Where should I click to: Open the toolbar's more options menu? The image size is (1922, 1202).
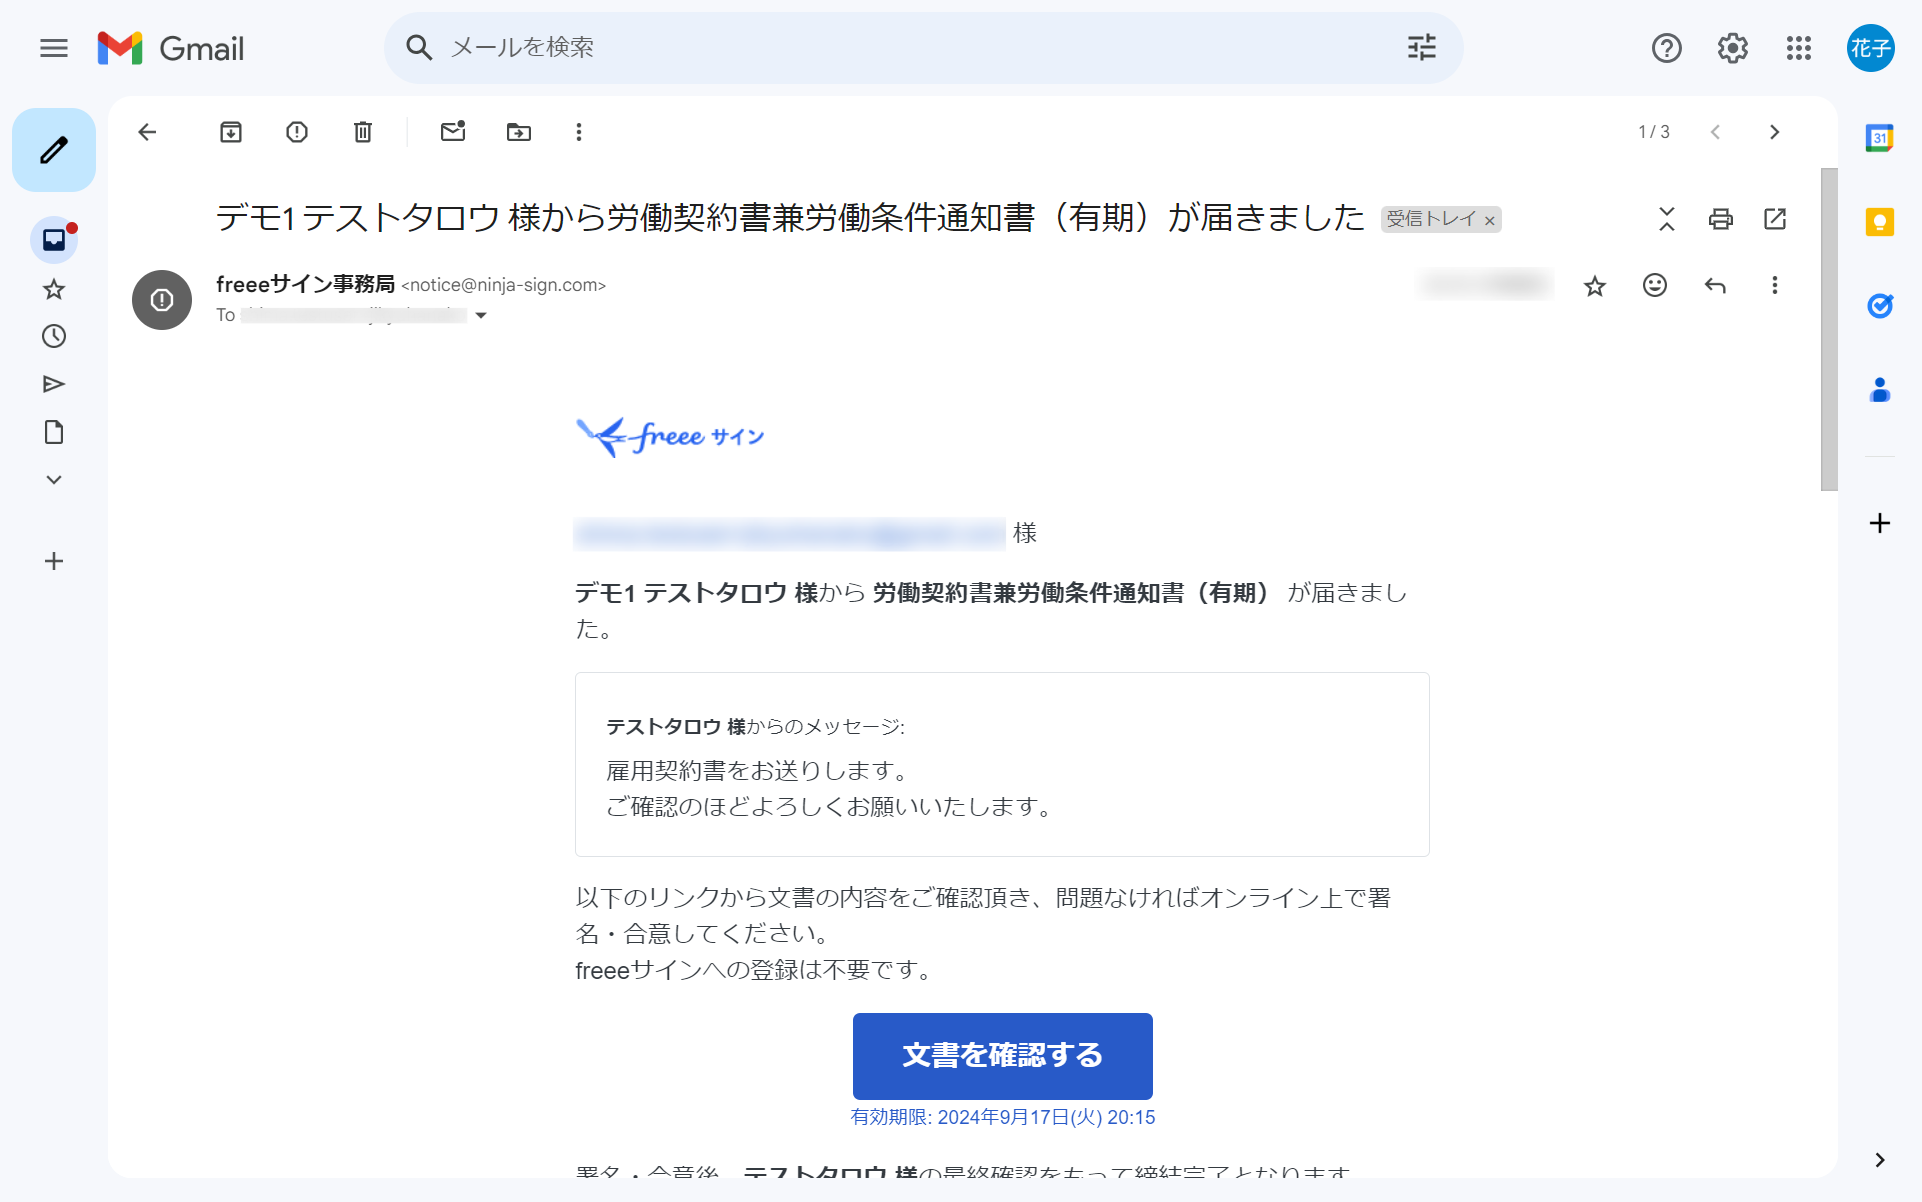pyautogui.click(x=579, y=132)
